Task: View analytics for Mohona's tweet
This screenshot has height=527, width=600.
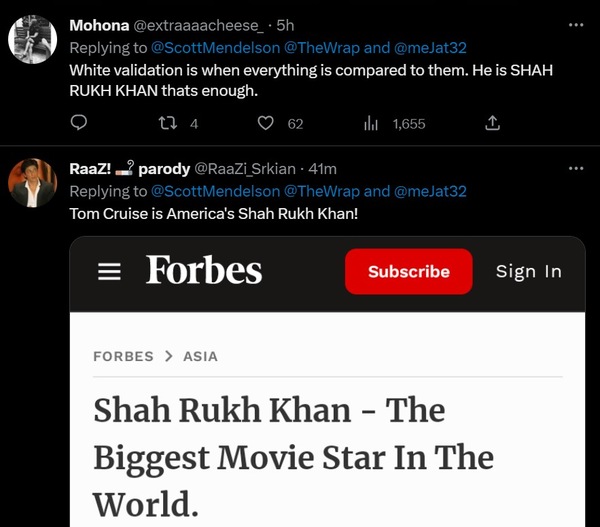Action: pyautogui.click(x=371, y=123)
